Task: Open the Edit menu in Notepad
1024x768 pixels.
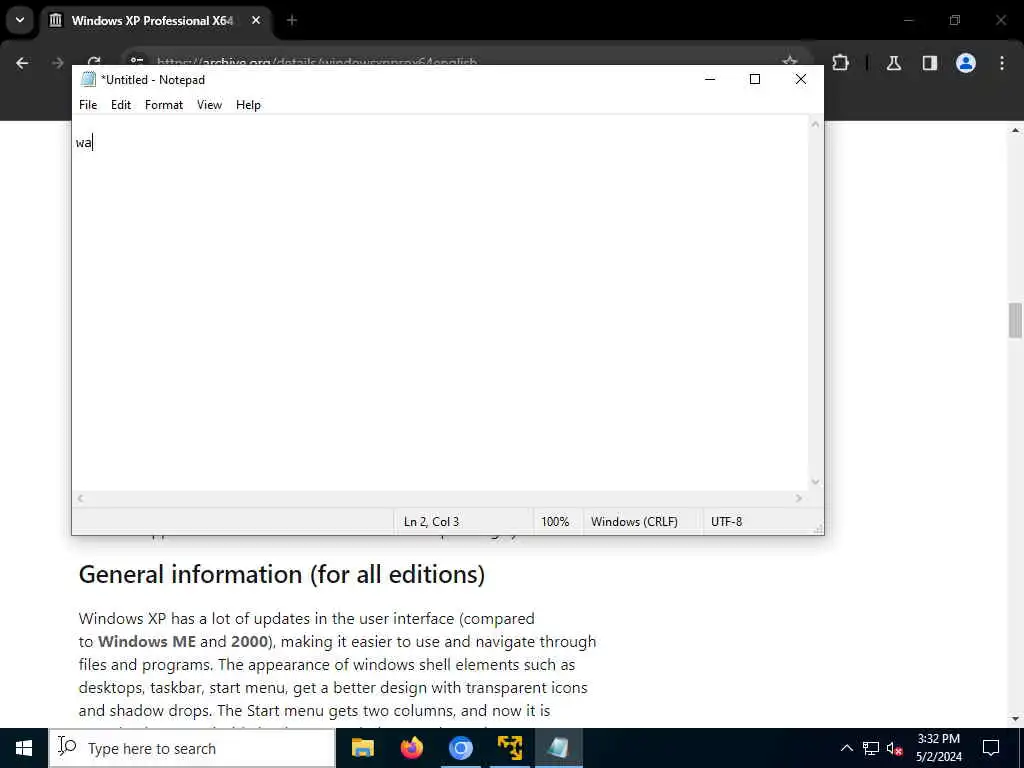Action: coord(121,104)
